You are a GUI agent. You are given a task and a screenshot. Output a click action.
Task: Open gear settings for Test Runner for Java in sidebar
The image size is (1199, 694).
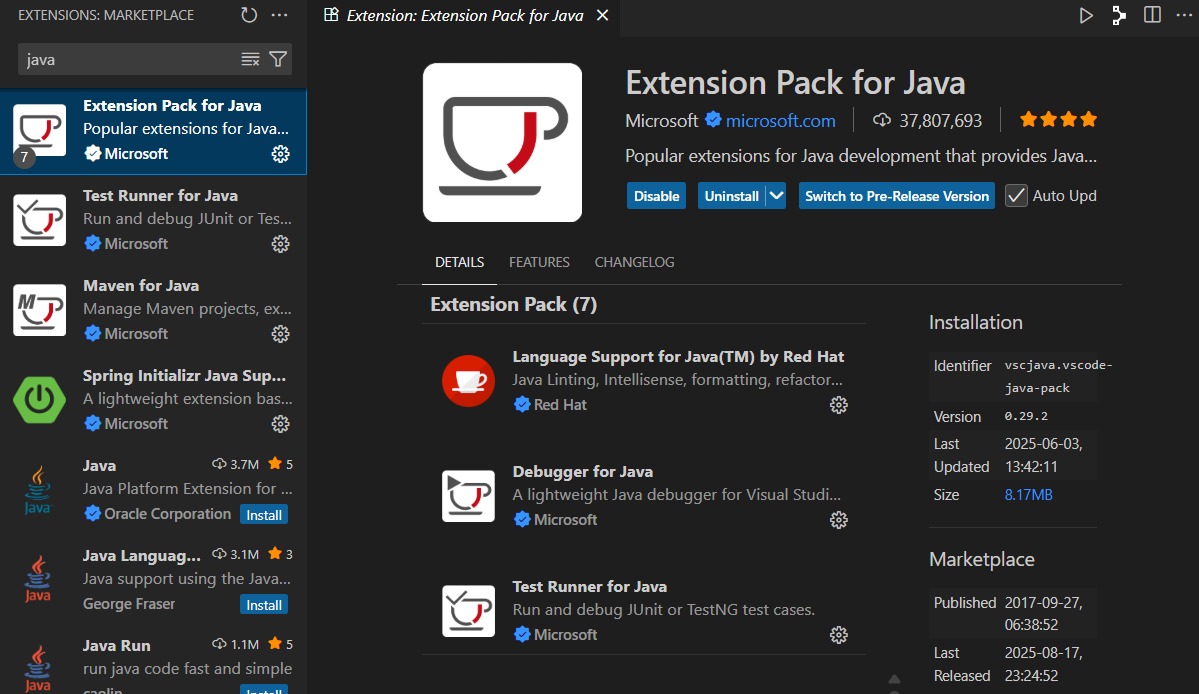(x=281, y=244)
